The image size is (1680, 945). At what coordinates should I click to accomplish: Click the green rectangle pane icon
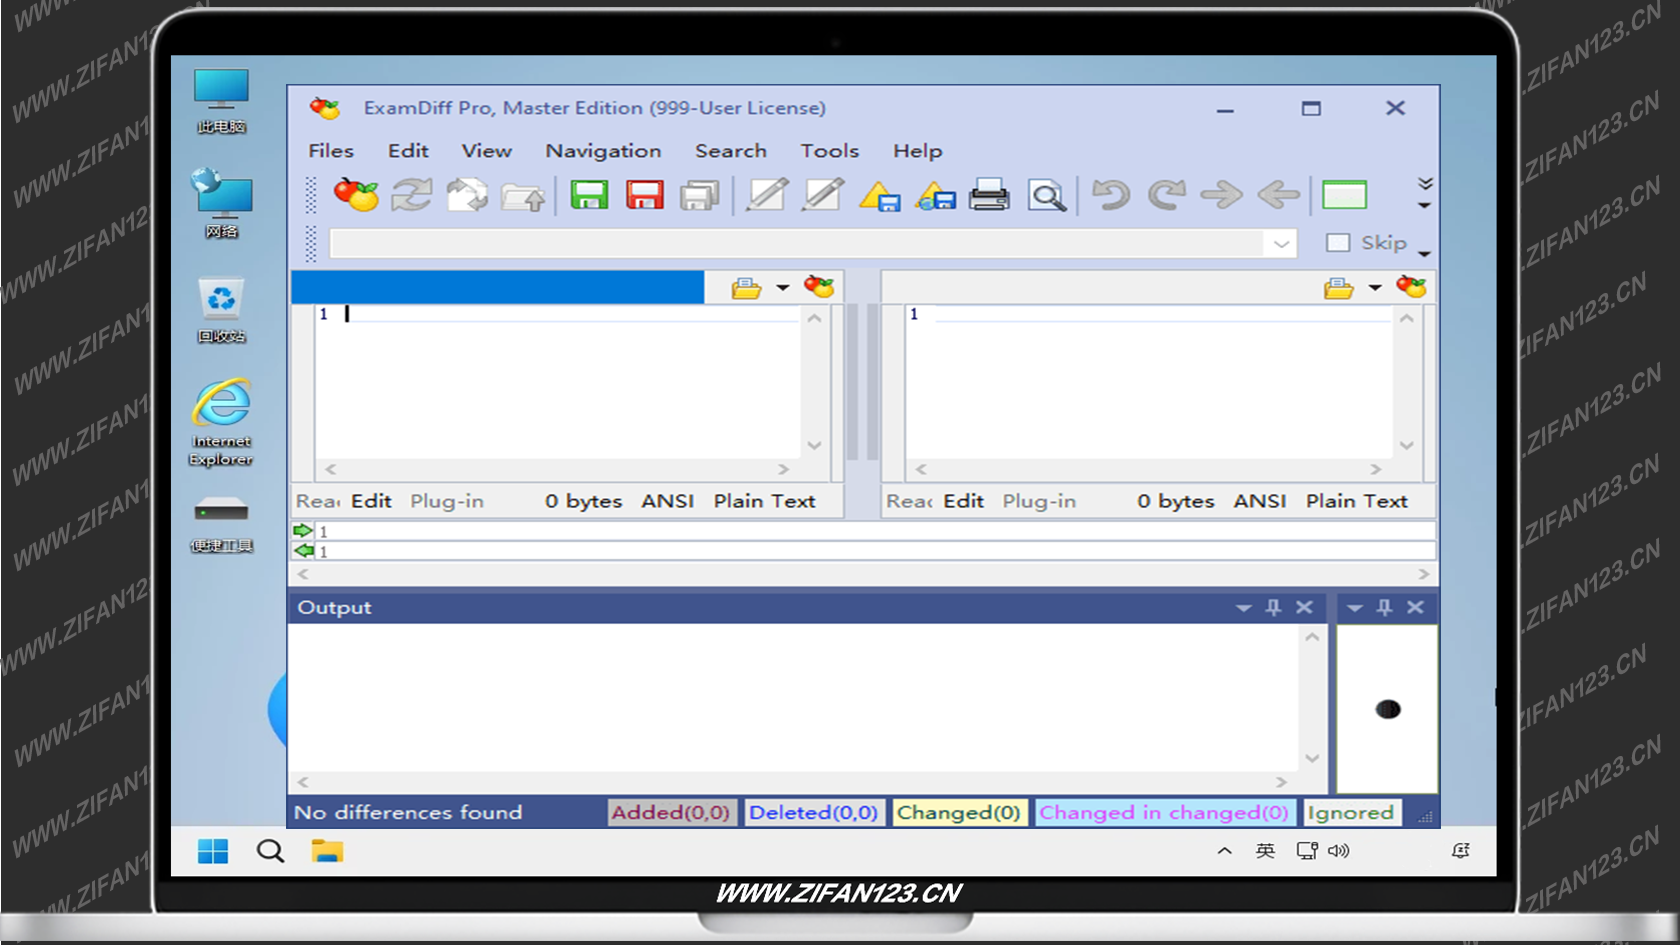pos(1344,195)
